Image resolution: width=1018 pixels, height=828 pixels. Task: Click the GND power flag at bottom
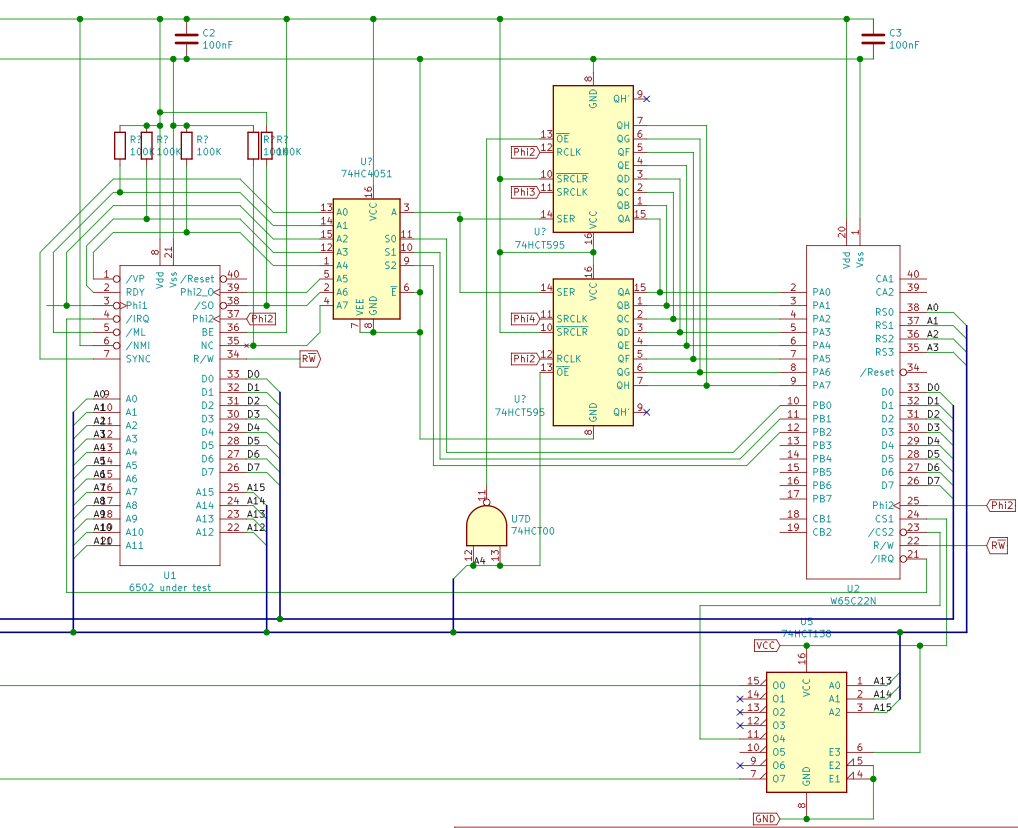tap(766, 818)
